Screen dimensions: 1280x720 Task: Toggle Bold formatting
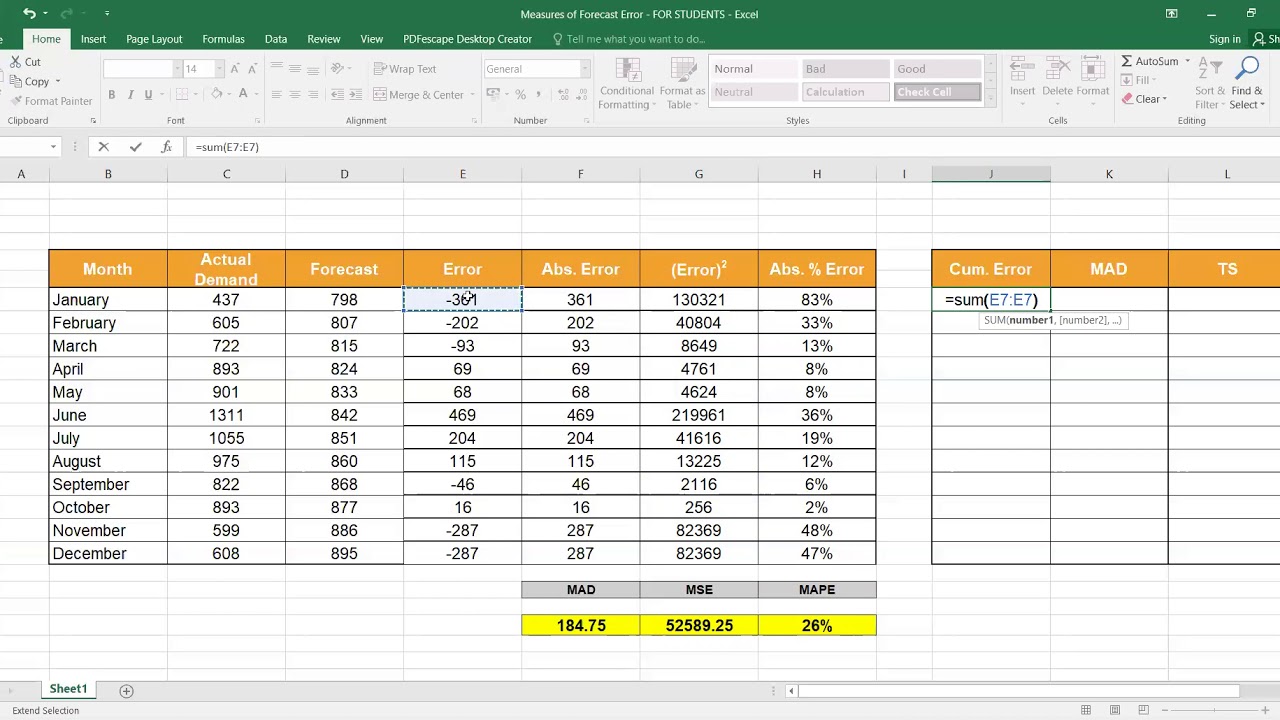(x=111, y=95)
